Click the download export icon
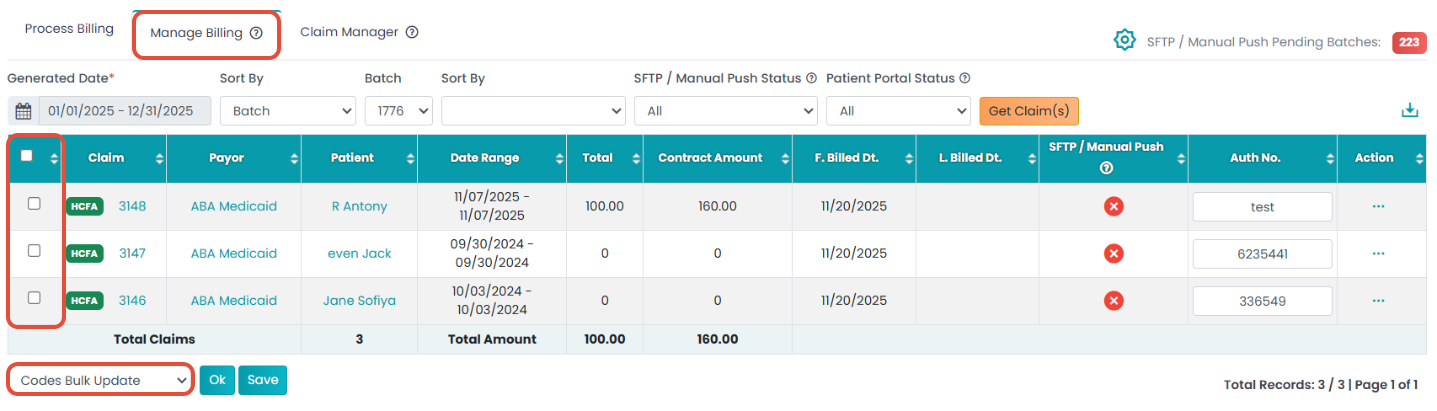The image size is (1437, 411). coord(1410,110)
